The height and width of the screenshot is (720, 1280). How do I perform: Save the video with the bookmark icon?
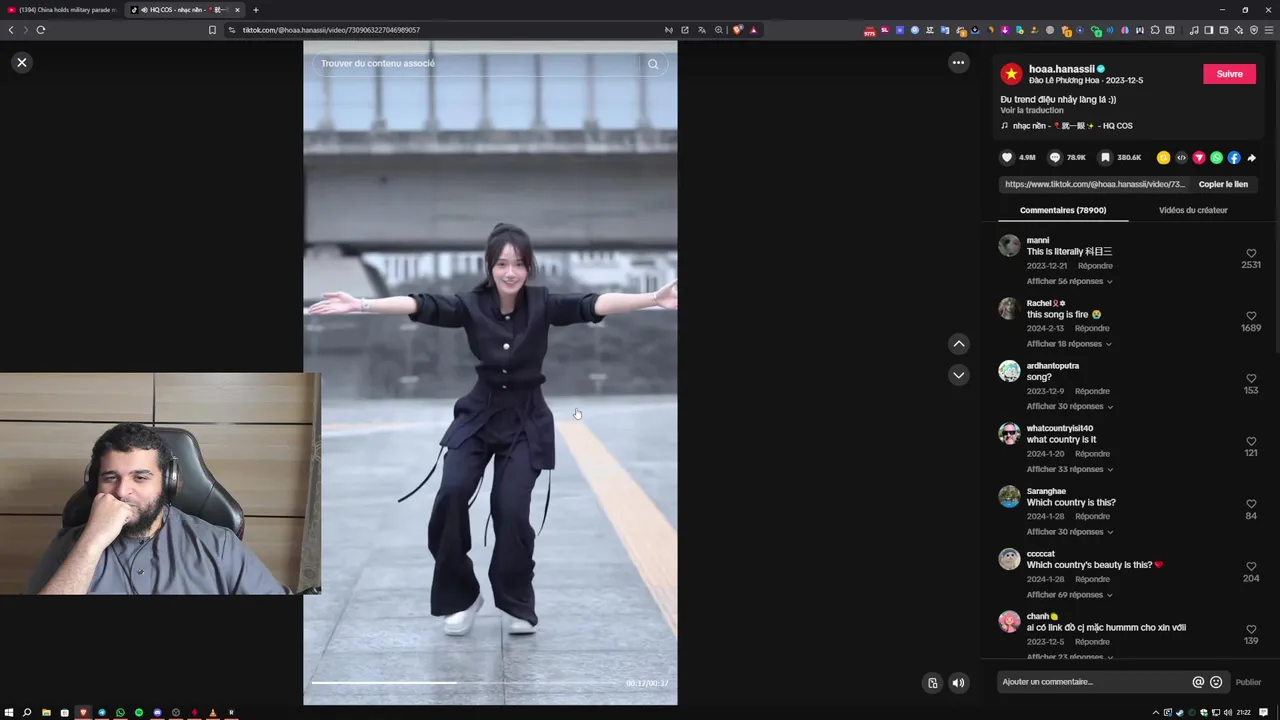point(1105,157)
